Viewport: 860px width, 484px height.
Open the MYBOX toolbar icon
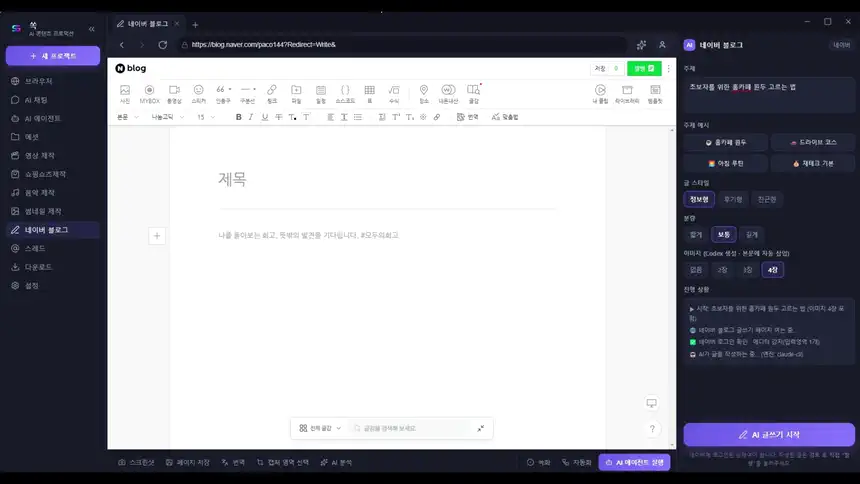tap(149, 93)
